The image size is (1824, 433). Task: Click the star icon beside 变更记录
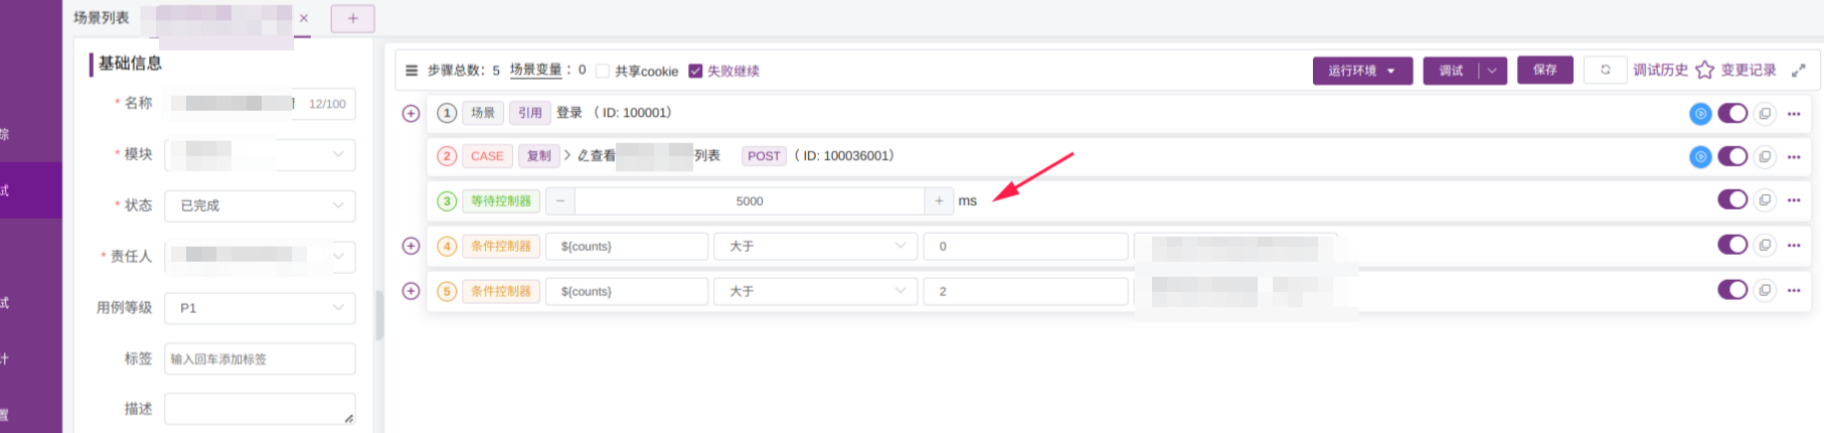1705,70
